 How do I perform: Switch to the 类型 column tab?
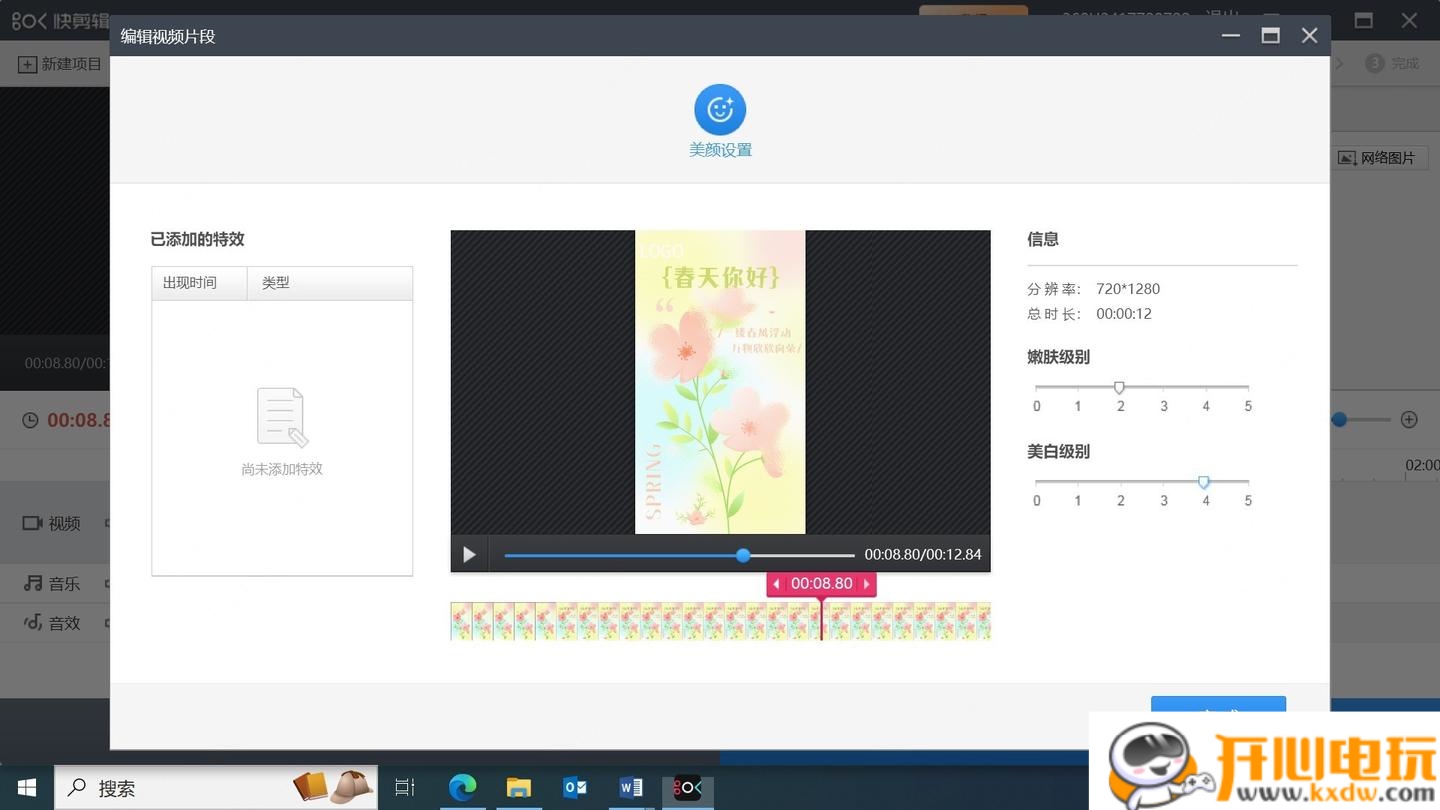click(x=275, y=283)
